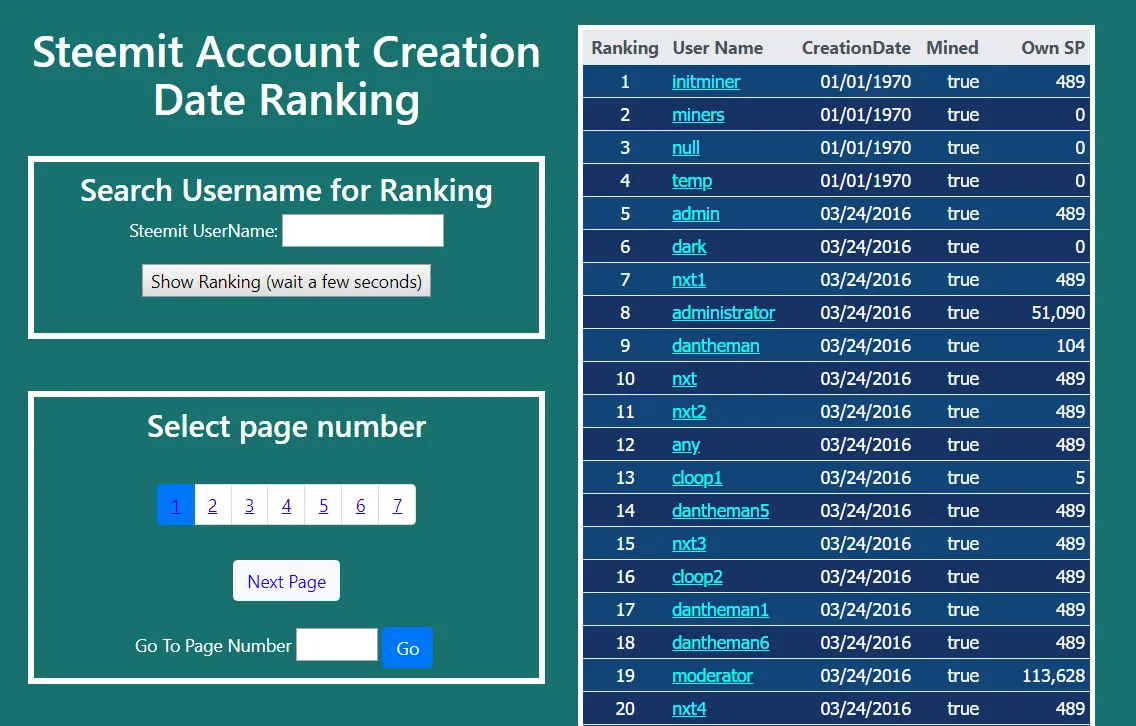Image resolution: width=1136 pixels, height=726 pixels.
Task: Click the Mined 'true' value for moderator
Action: point(963,676)
